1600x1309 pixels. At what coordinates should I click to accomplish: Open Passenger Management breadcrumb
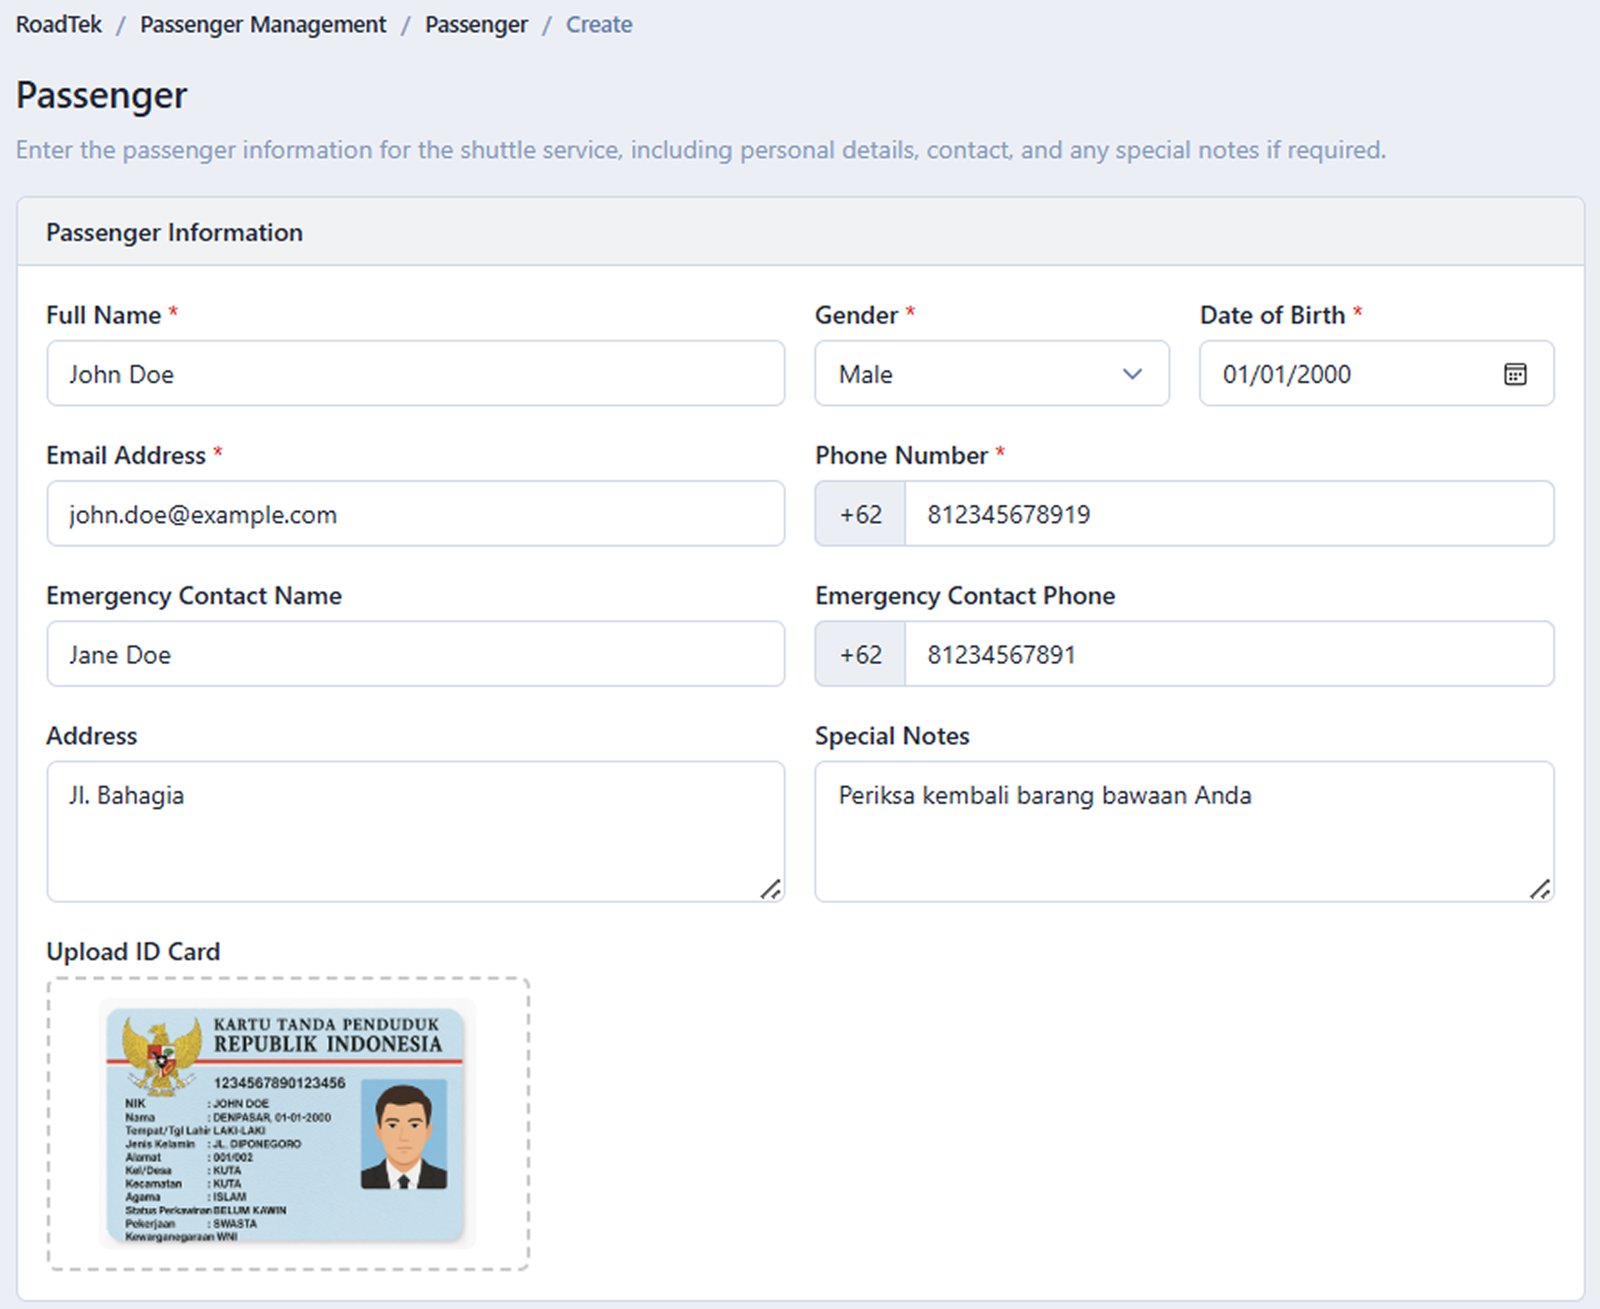263,25
